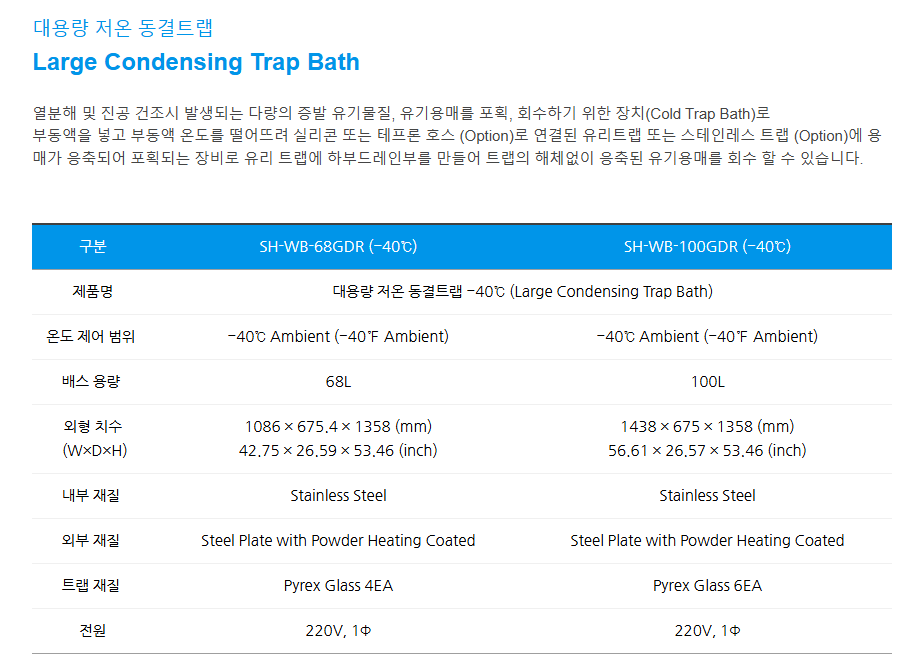Viewport: 906px width, 663px height.
Task: Click the '외부 재질' row label
Action: 93,540
